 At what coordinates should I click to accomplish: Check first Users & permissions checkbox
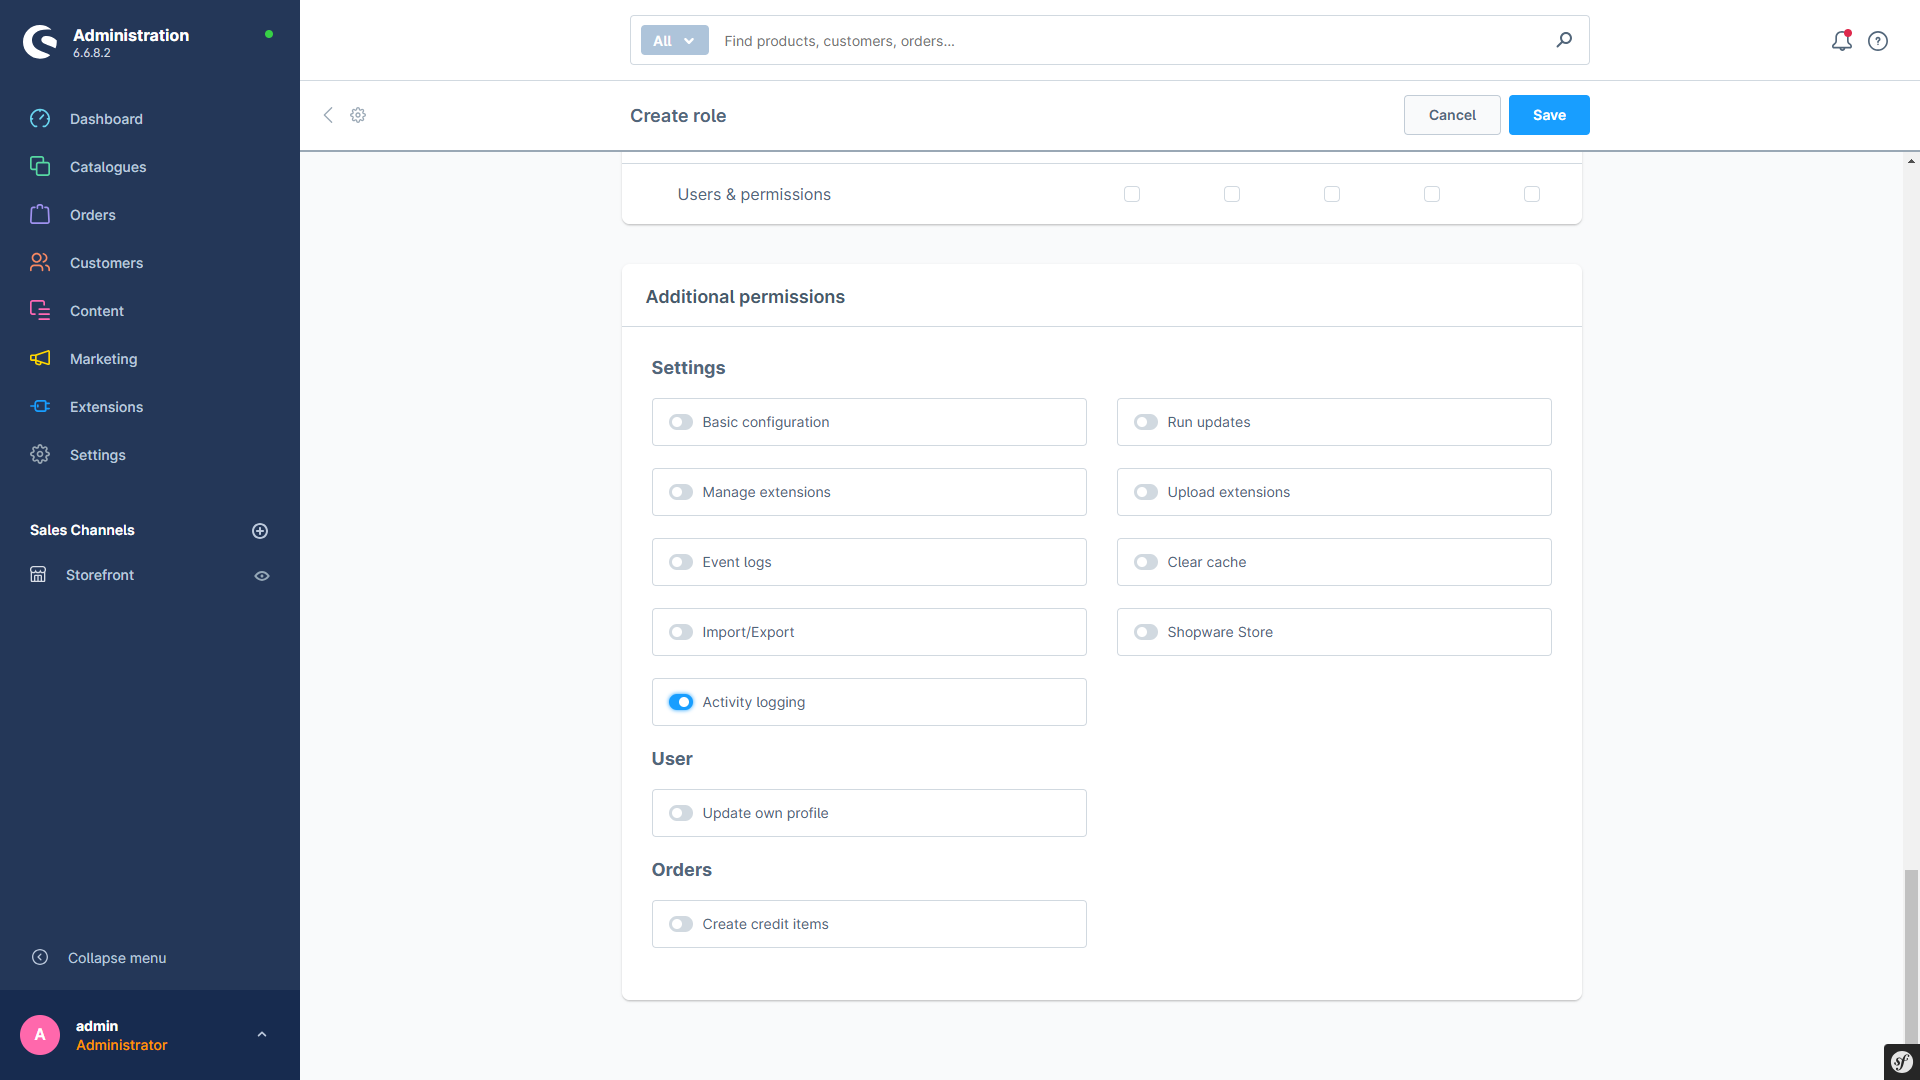point(1132,194)
